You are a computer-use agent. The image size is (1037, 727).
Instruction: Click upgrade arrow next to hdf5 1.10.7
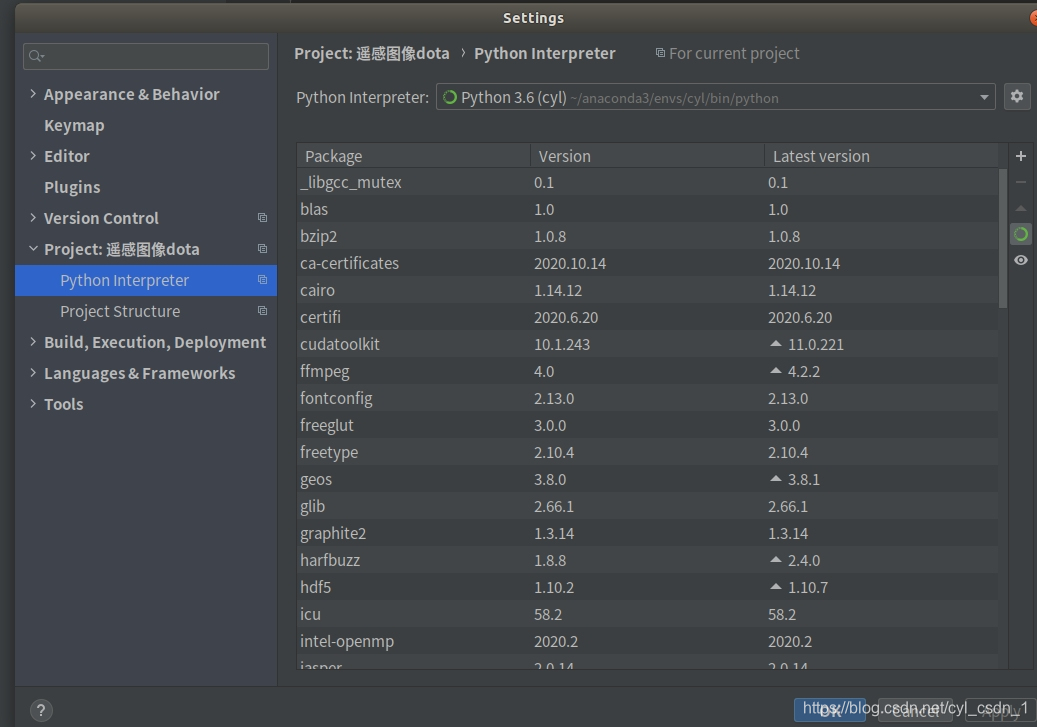click(776, 587)
